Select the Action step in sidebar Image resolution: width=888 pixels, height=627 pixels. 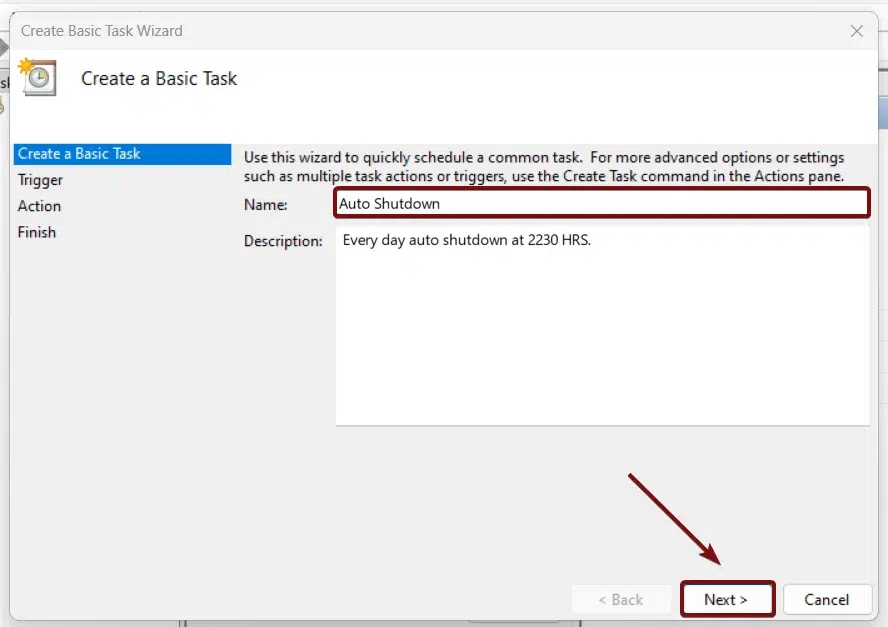click(39, 206)
